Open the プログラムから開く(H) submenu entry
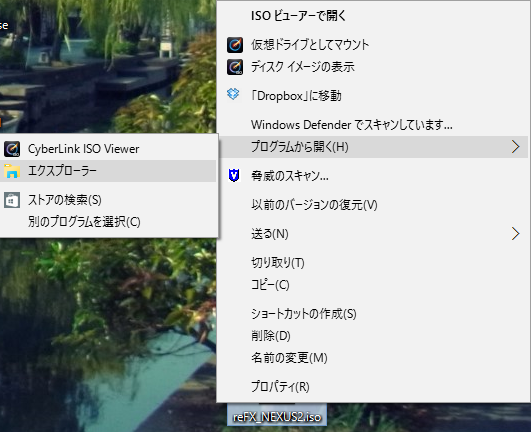The image size is (531, 432). (373, 147)
